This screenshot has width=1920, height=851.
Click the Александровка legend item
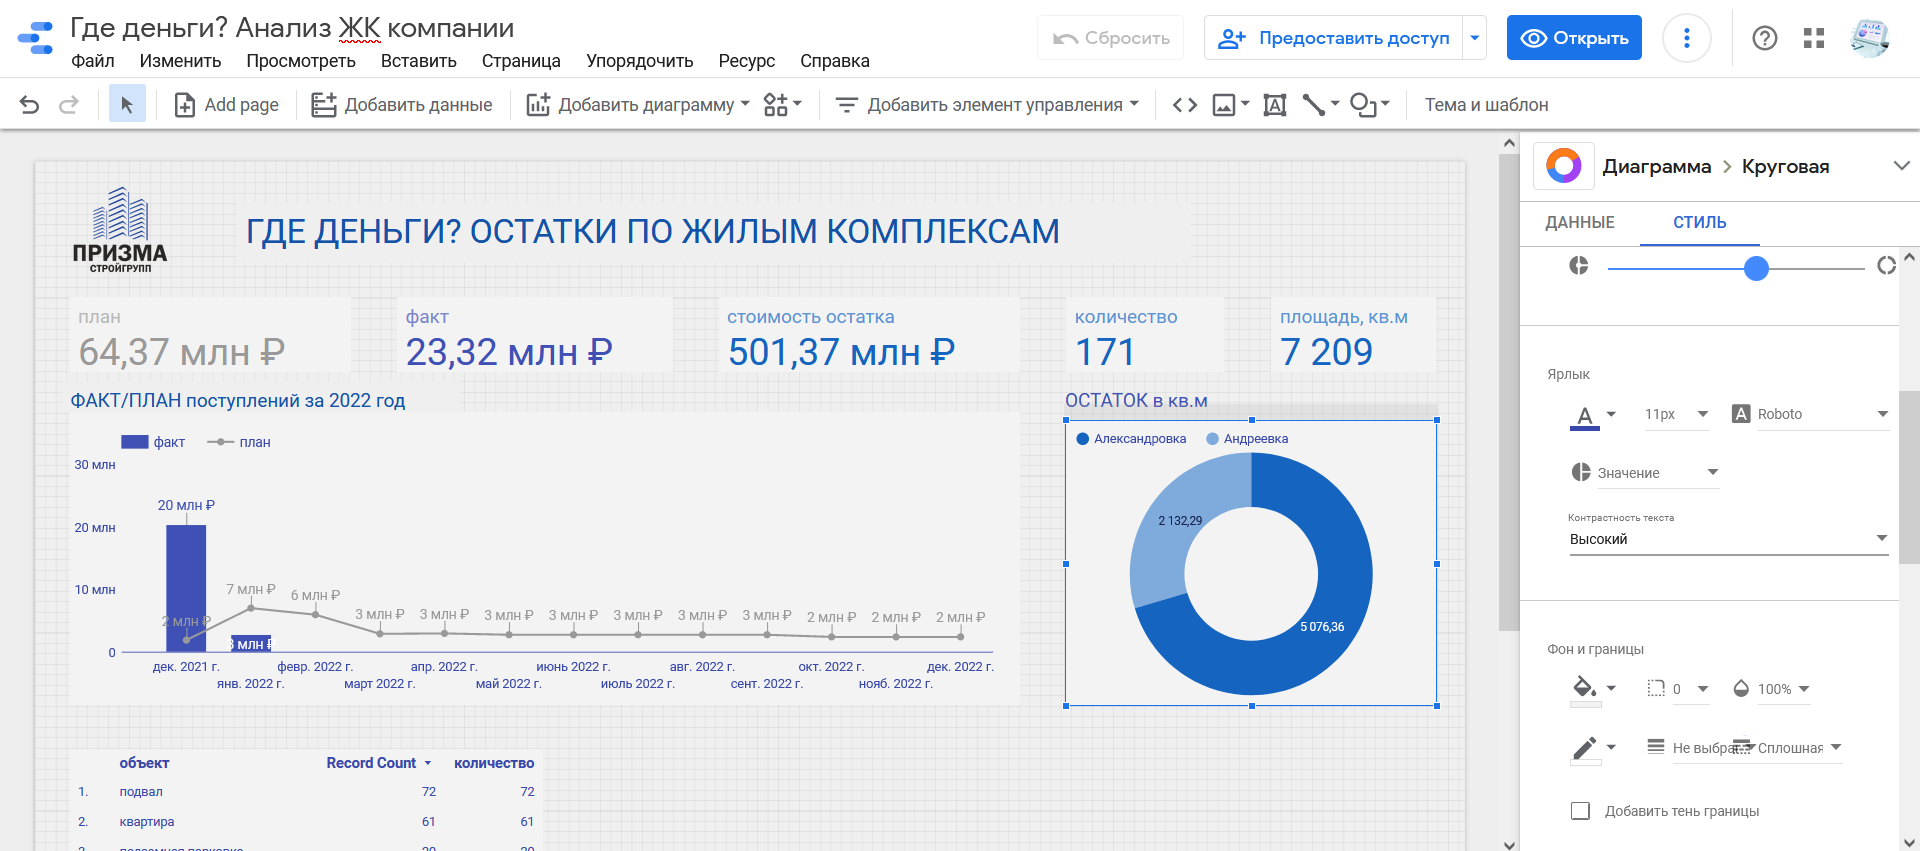1131,439
